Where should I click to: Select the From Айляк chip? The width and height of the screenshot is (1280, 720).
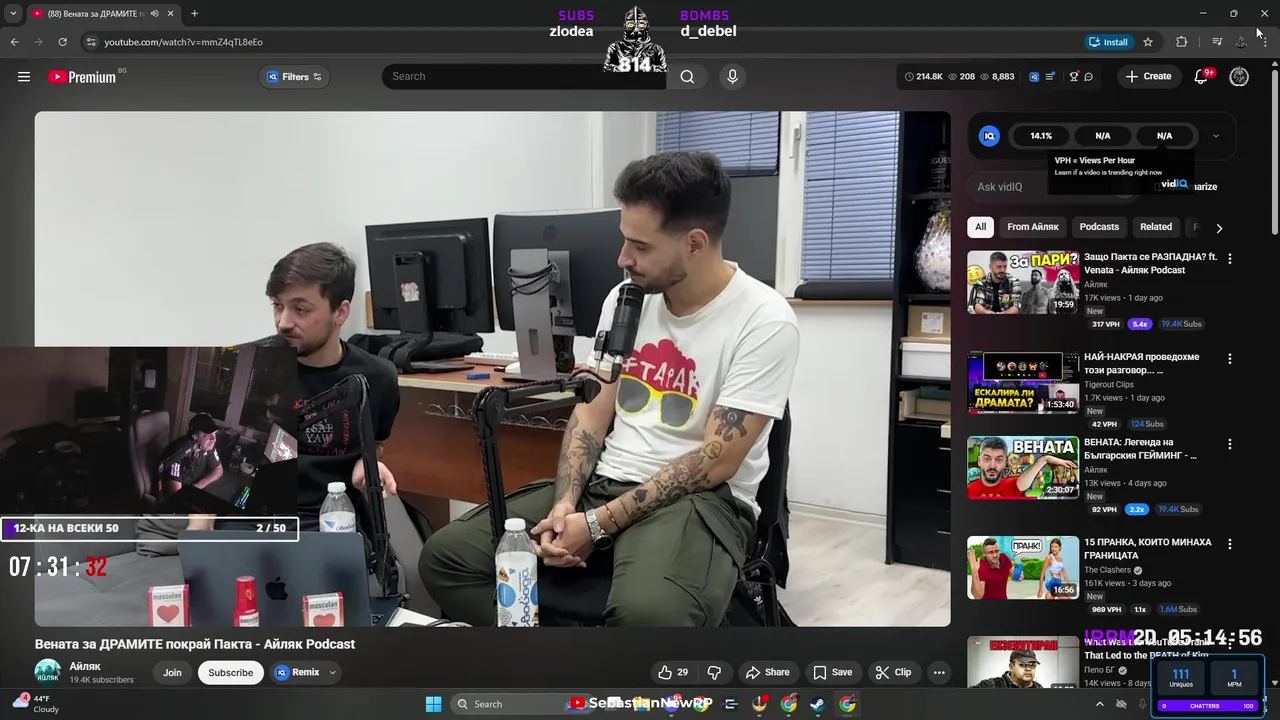1033,227
